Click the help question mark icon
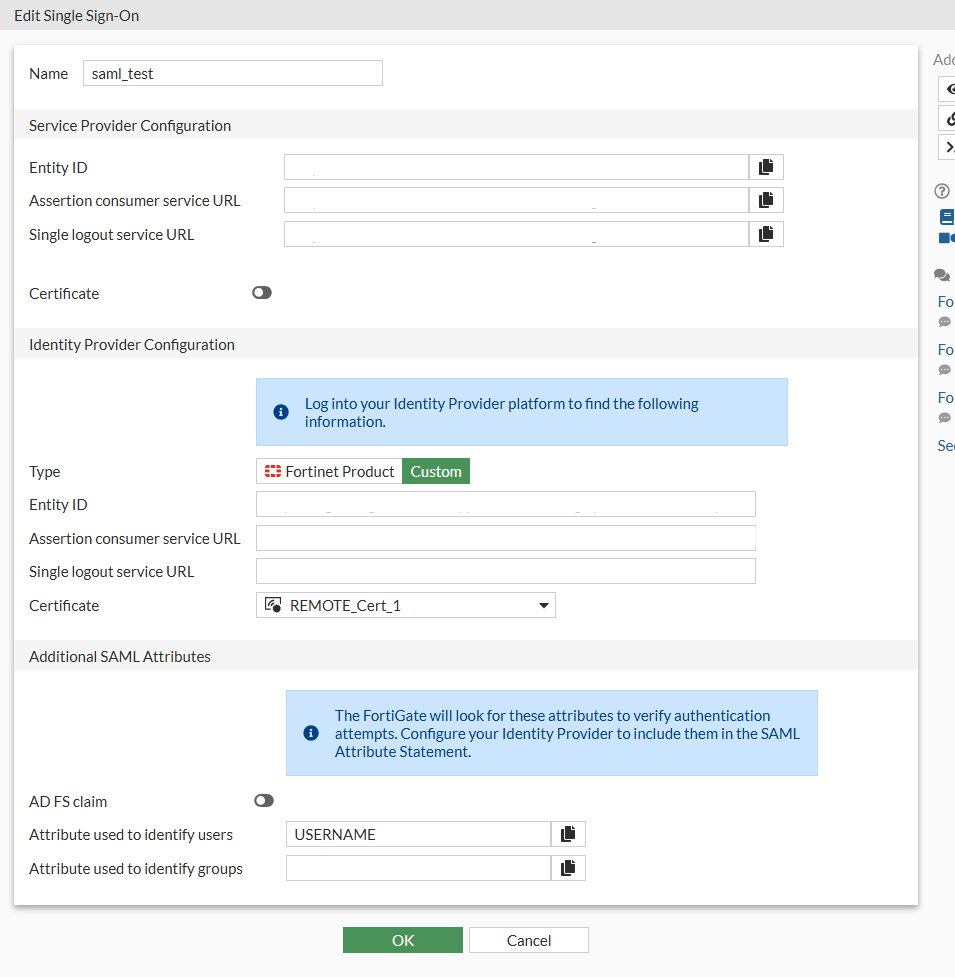Screen dimensions: 955x977 941,191
